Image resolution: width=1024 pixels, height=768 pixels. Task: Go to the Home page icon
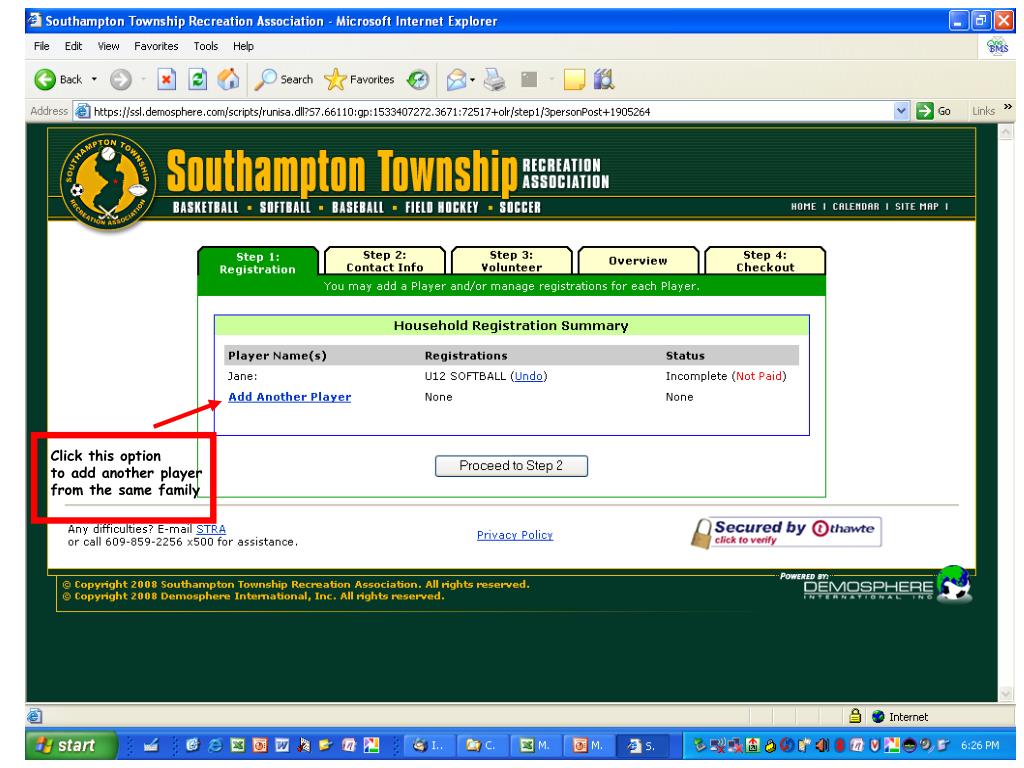click(228, 79)
